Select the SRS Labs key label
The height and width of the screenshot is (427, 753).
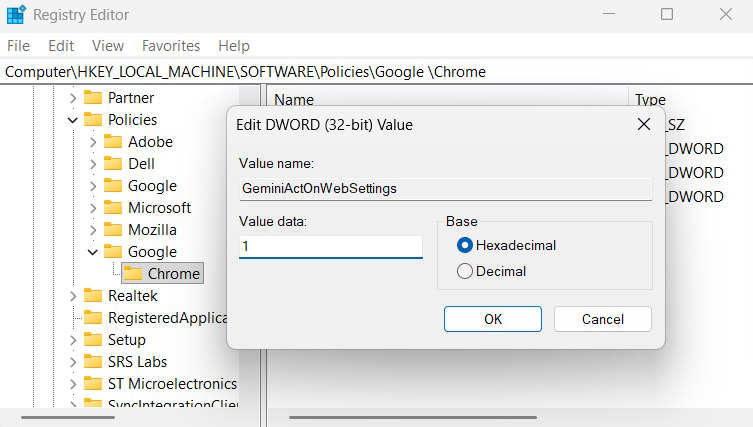pyautogui.click(x=137, y=362)
